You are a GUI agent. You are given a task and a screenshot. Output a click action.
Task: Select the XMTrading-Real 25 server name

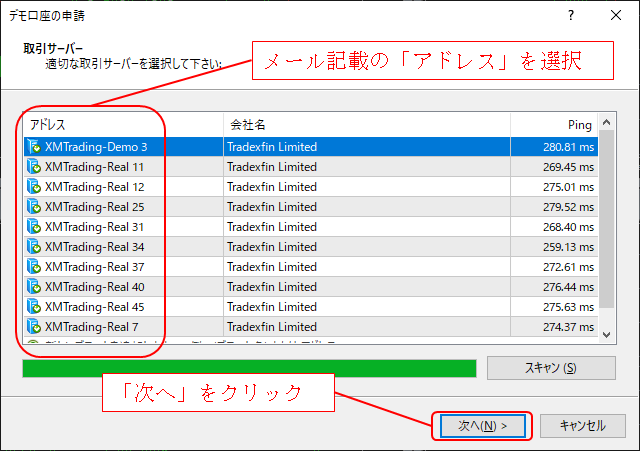coord(95,207)
